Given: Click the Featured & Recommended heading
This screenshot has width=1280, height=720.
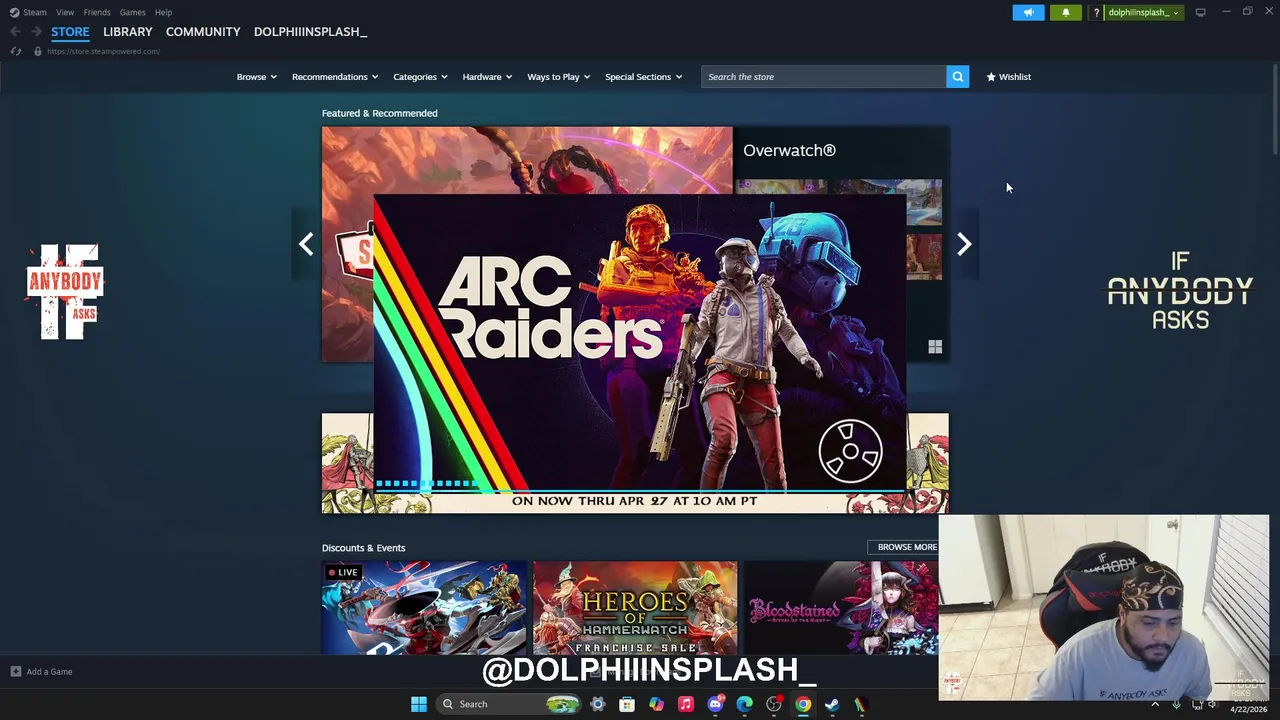Looking at the screenshot, I should coord(379,113).
